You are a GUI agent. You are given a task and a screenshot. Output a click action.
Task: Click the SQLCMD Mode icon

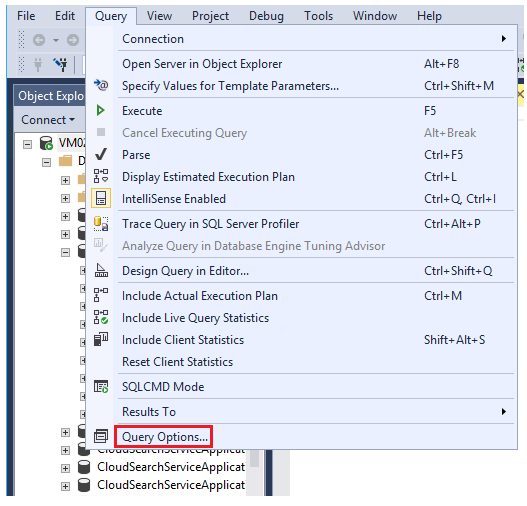[x=101, y=386]
